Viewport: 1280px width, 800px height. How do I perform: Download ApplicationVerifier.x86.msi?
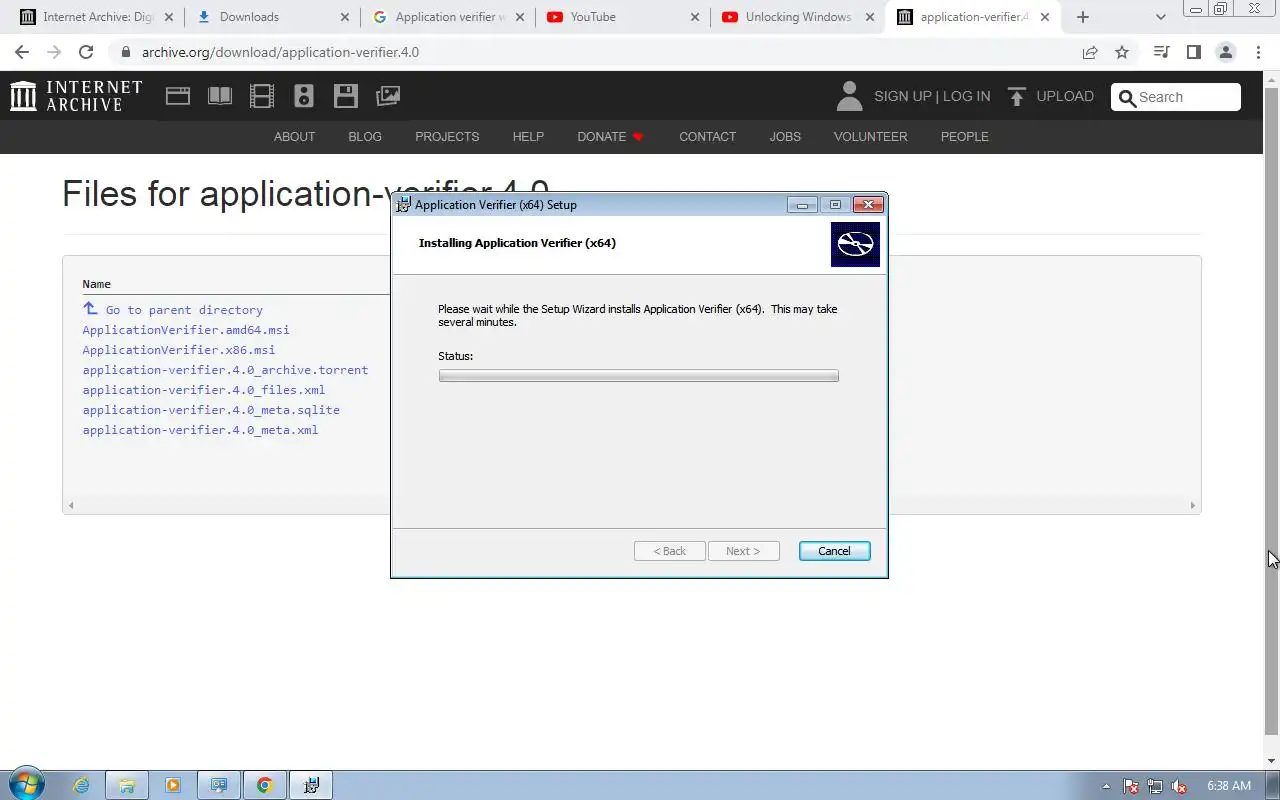coord(179,350)
